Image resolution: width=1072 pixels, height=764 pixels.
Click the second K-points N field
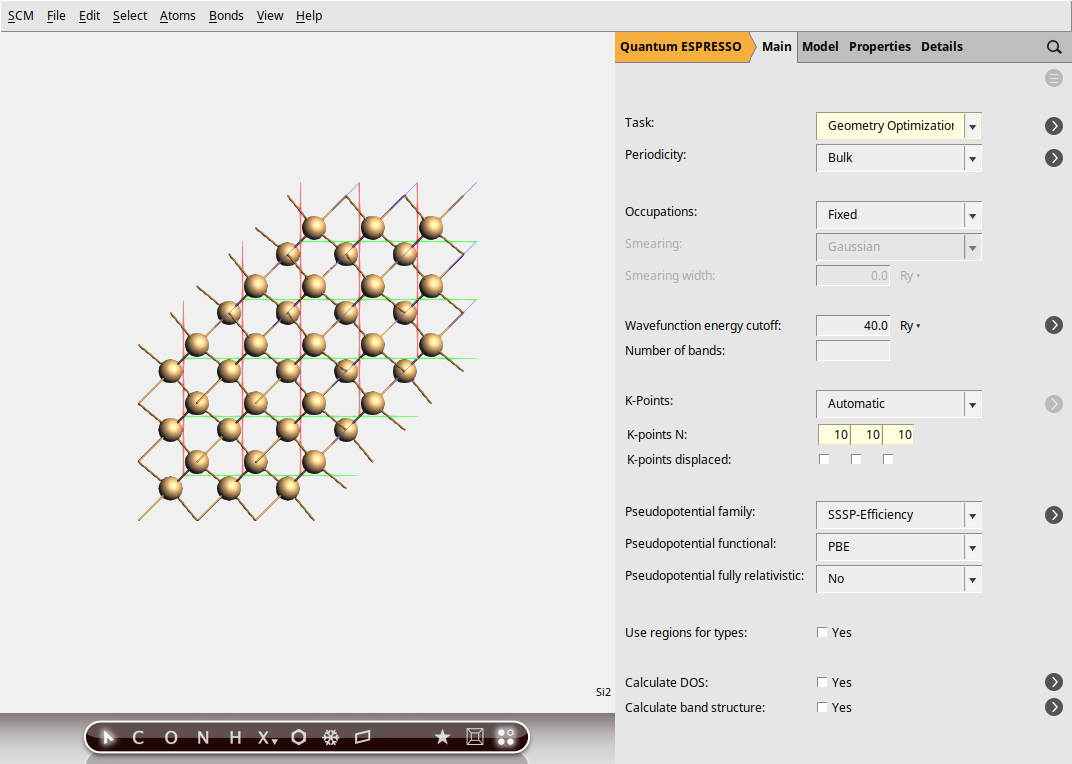(866, 434)
